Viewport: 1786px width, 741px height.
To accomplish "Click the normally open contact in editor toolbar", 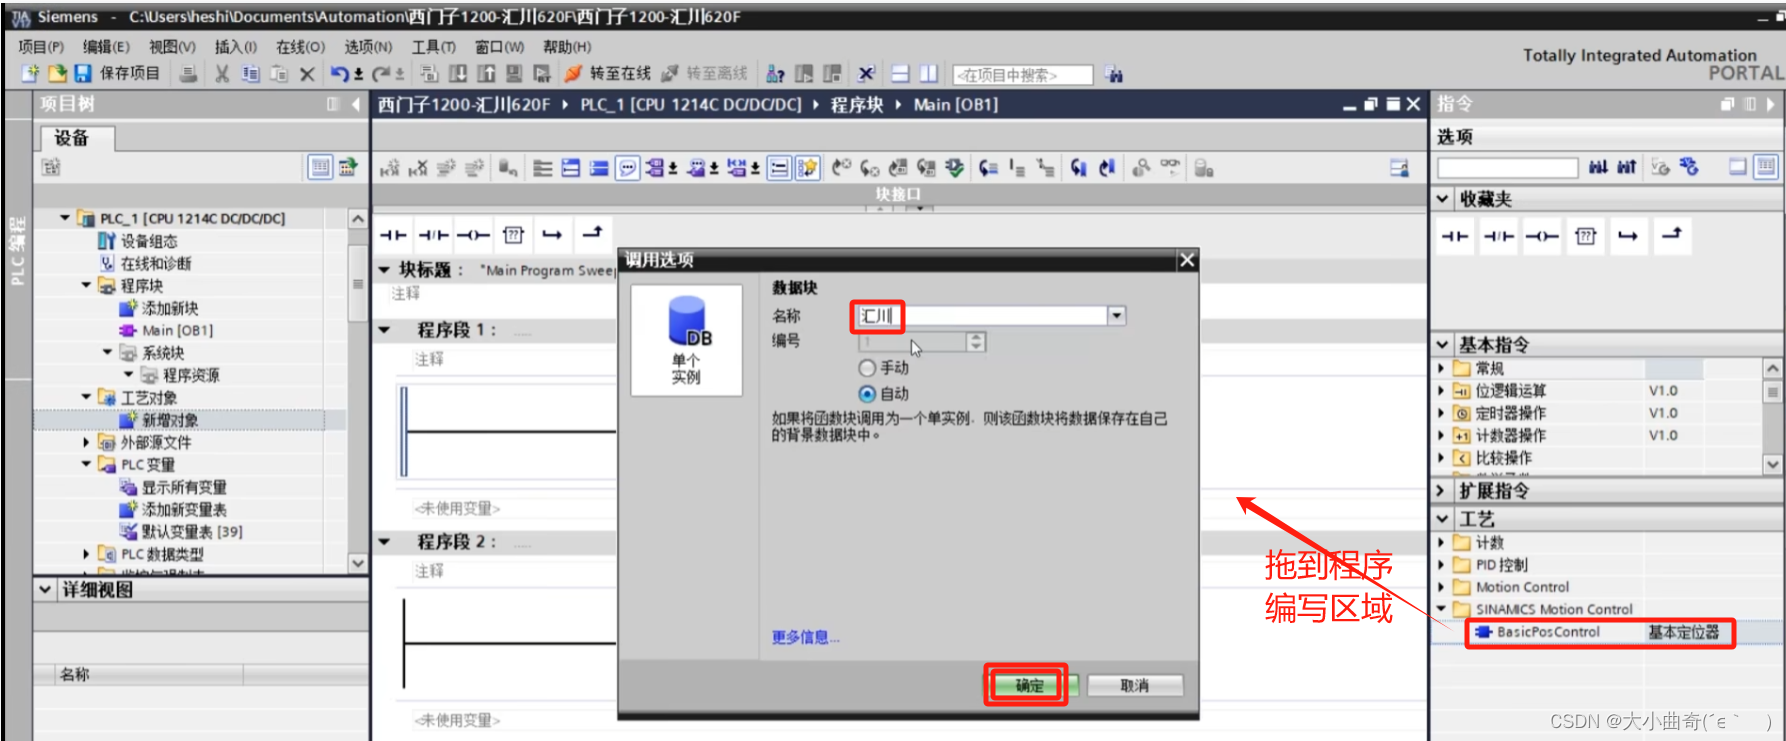I will coord(393,235).
